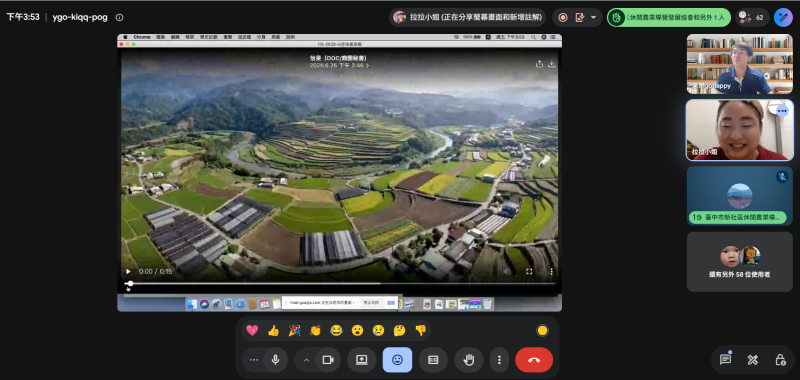The height and width of the screenshot is (380, 800).
Task: Seek on the video progress bar
Action: pos(340,283)
